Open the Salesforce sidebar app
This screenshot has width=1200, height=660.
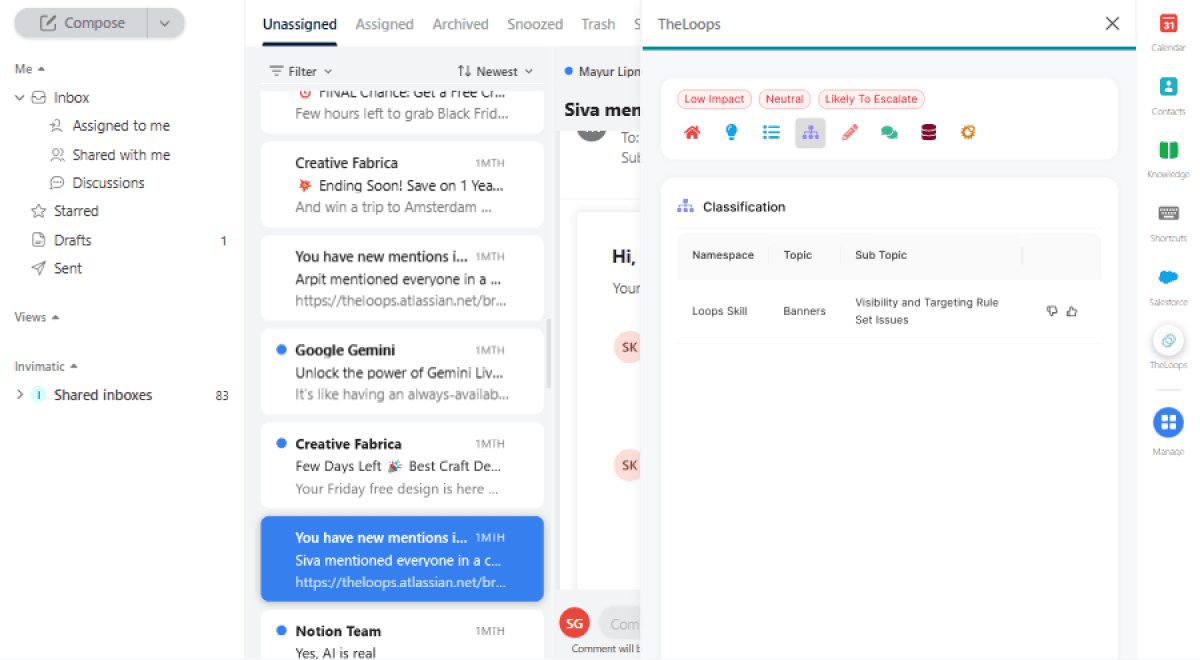(x=1168, y=277)
